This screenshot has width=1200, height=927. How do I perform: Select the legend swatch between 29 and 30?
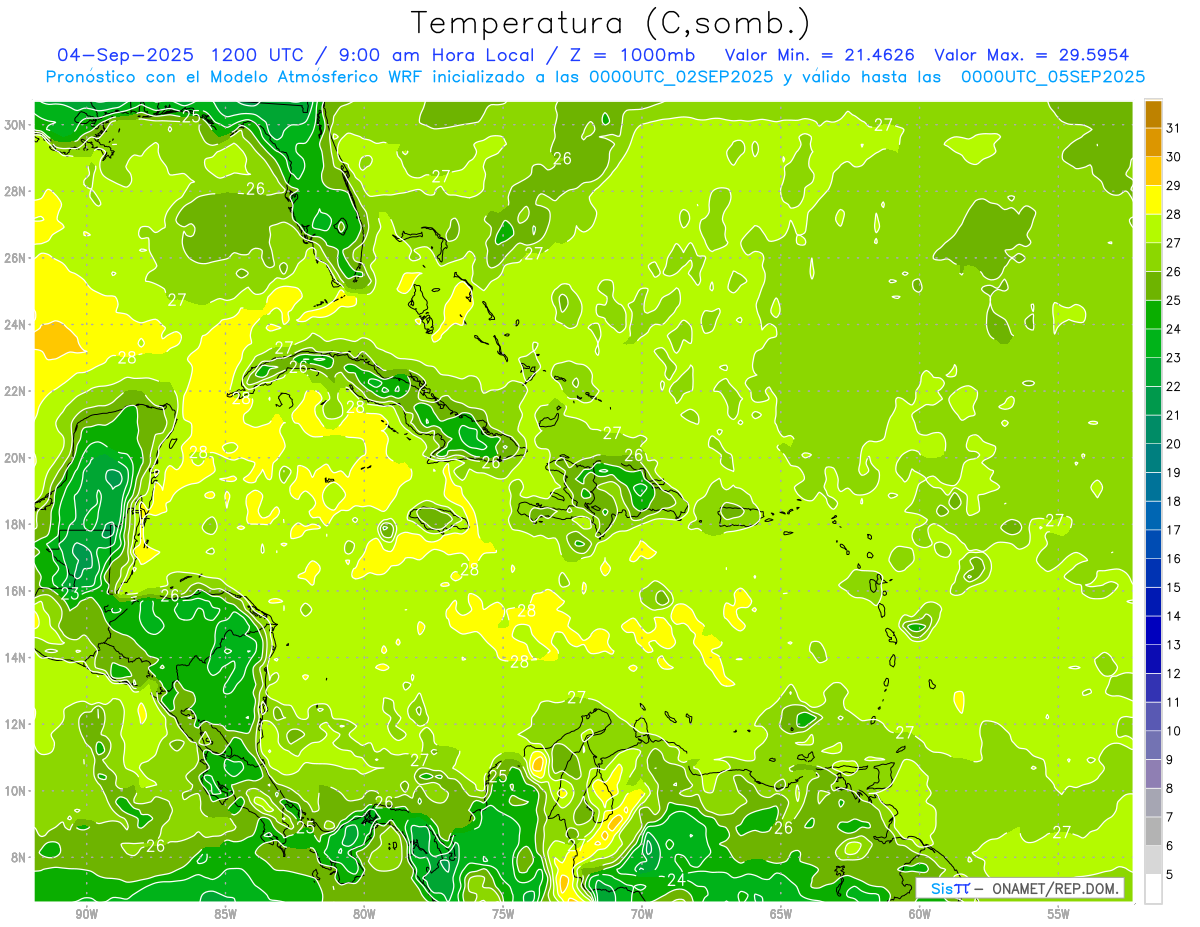(1153, 171)
